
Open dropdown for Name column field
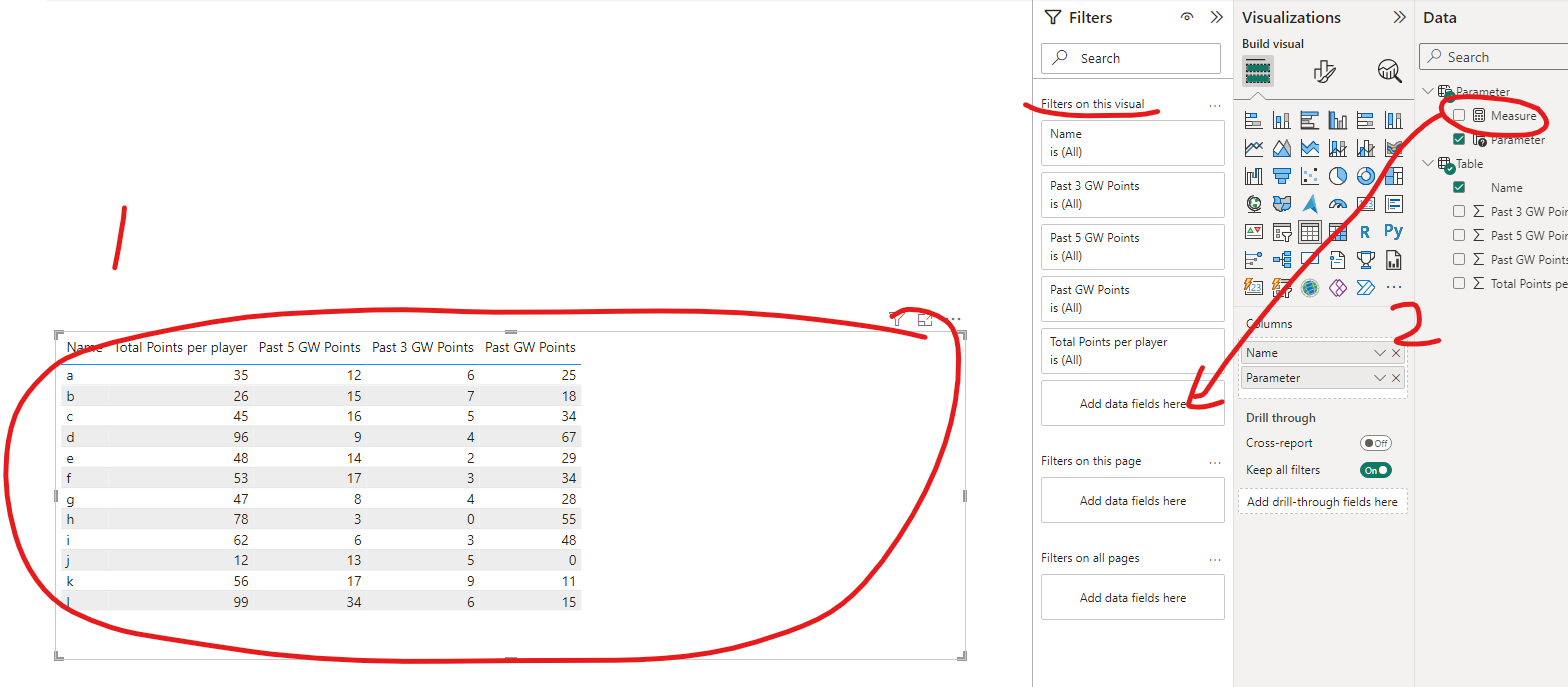point(1380,353)
